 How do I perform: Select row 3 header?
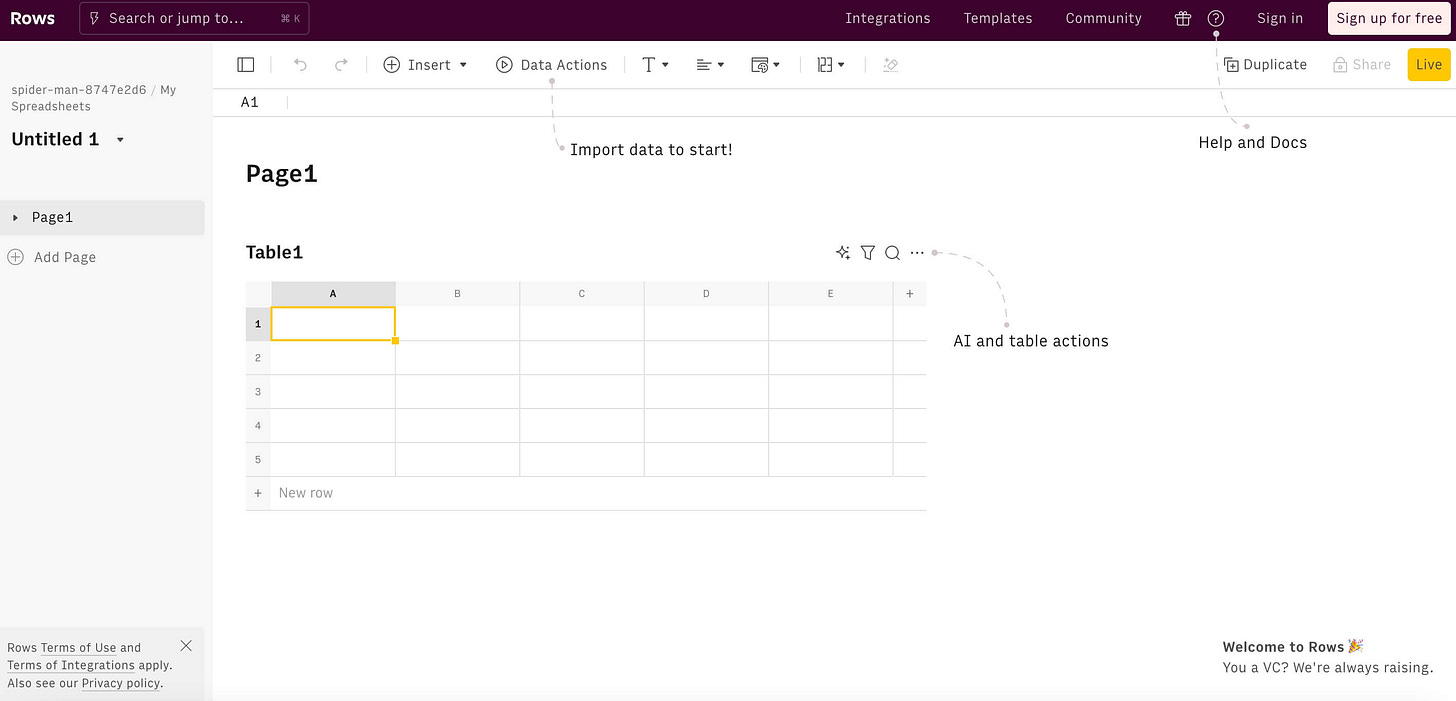click(x=258, y=392)
